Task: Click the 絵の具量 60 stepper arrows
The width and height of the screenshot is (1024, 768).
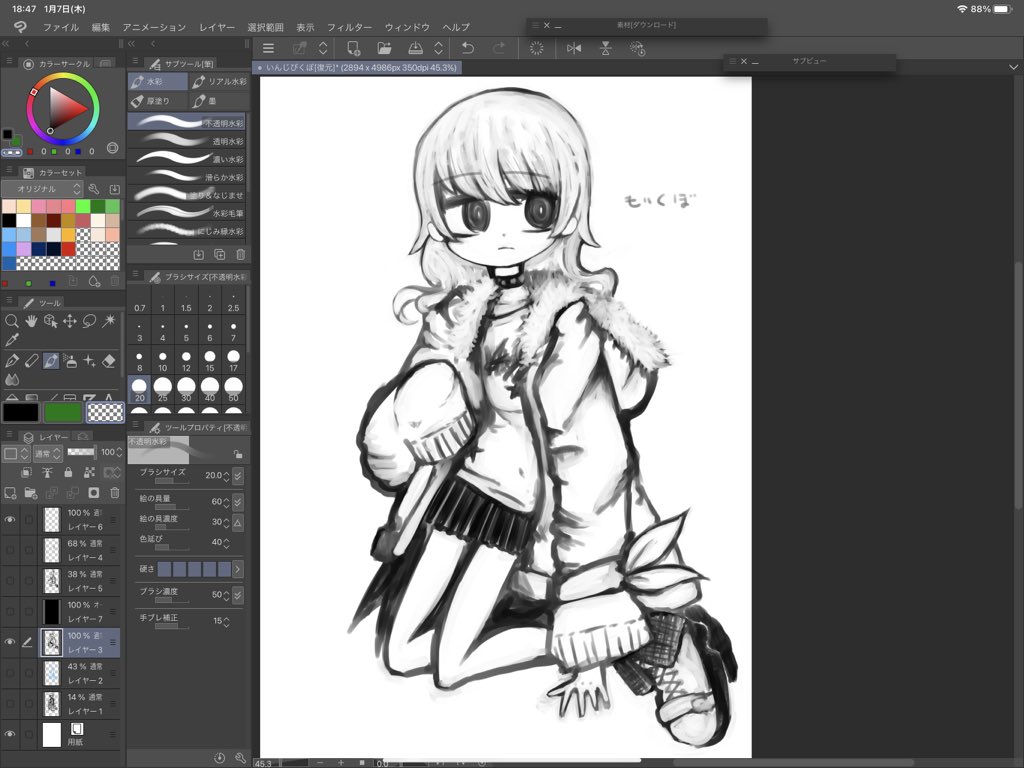Action: [226, 502]
